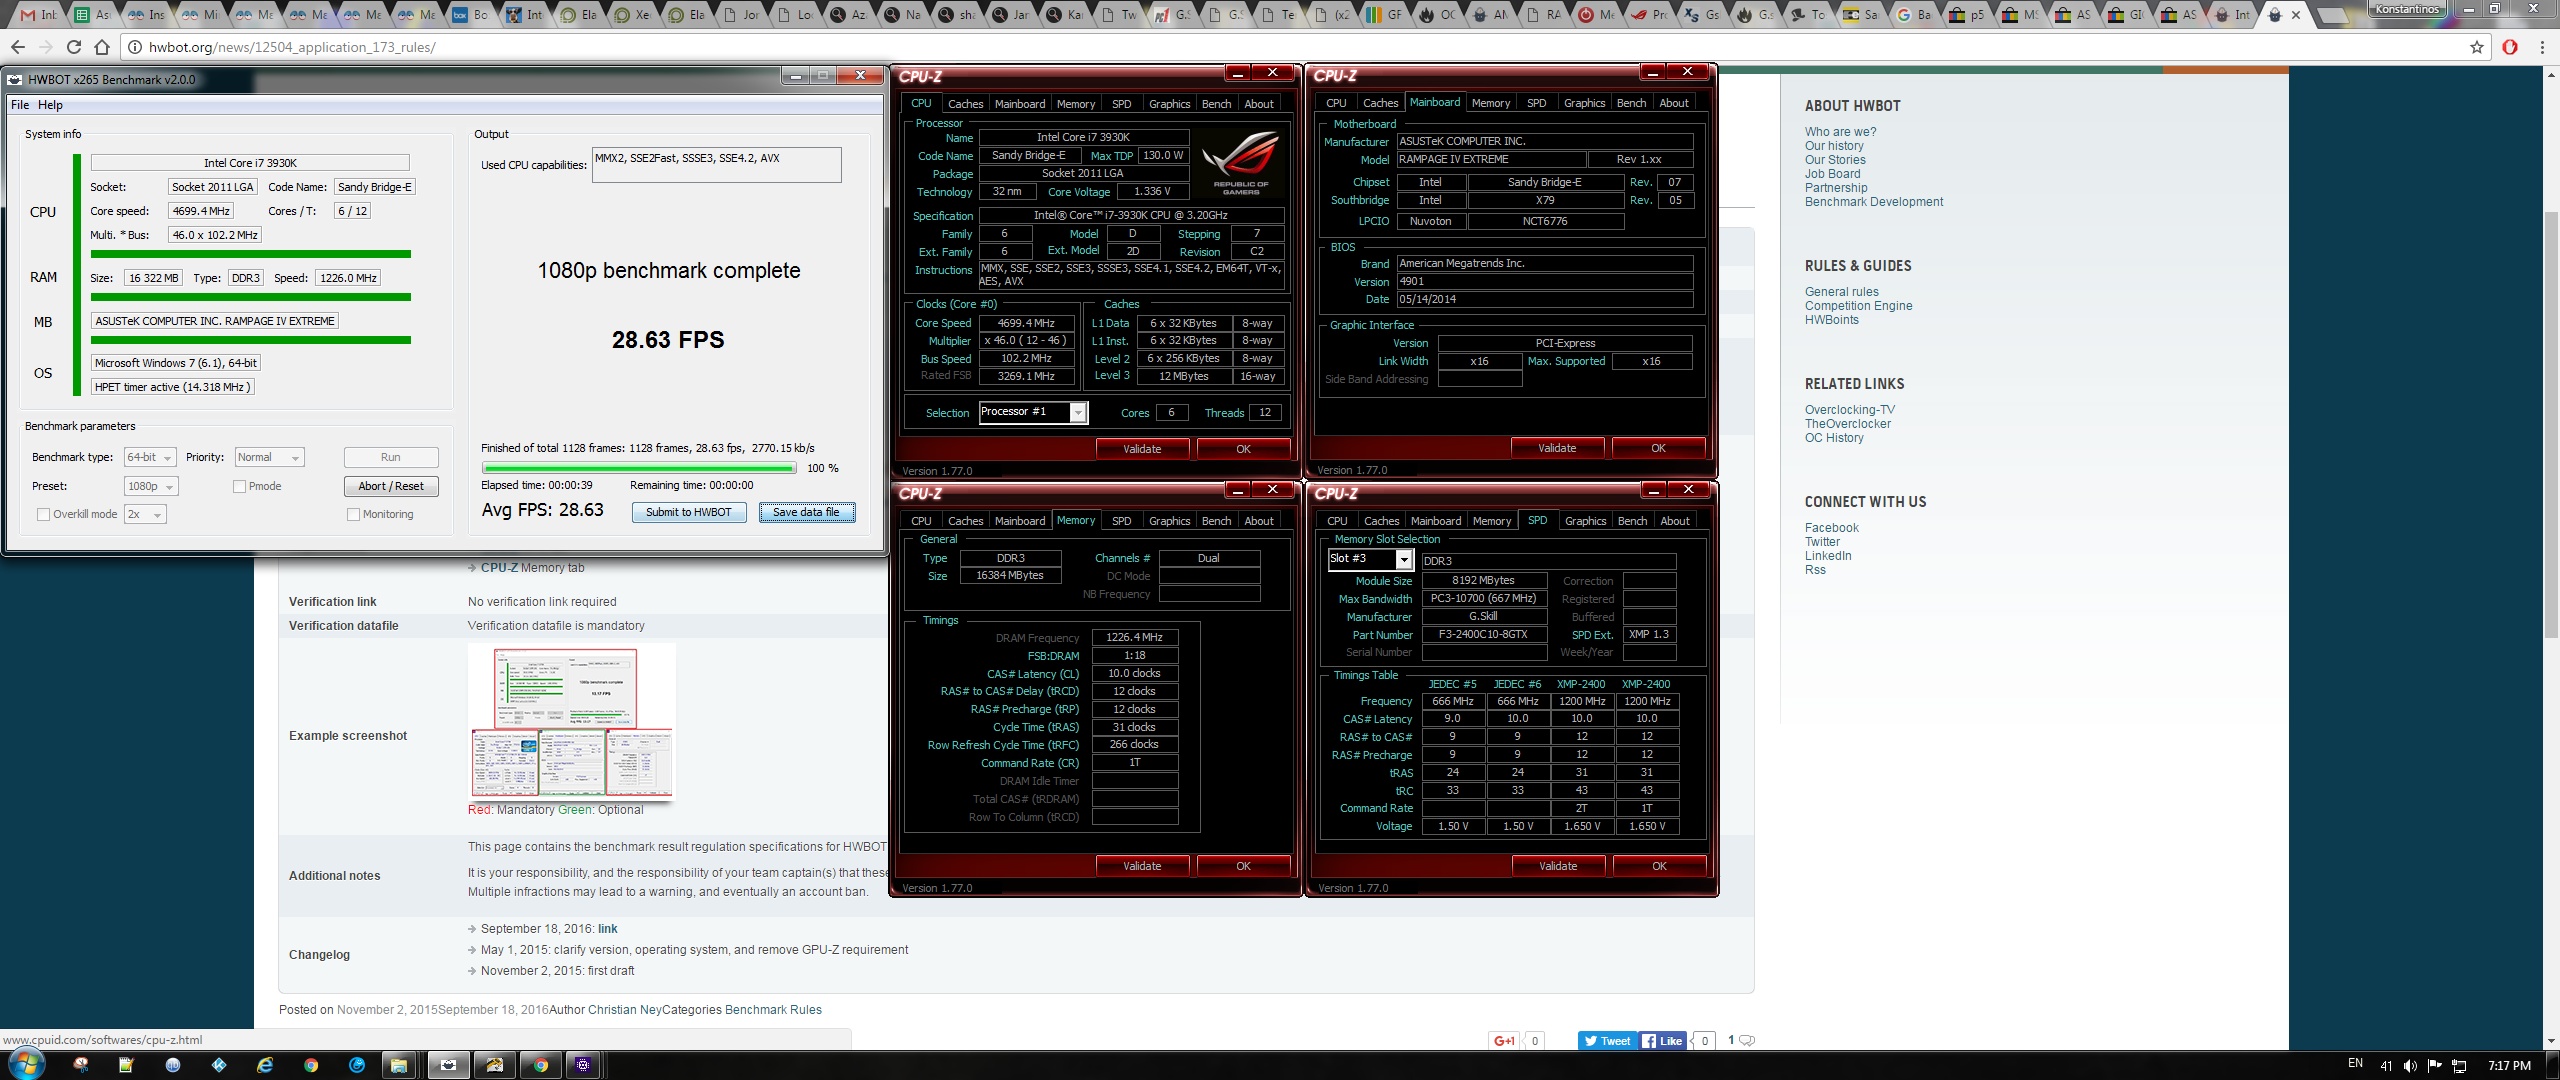Screen dimensions: 2560x1080
Task: Click the Abort / Reset button
Action: pyautogui.click(x=391, y=486)
